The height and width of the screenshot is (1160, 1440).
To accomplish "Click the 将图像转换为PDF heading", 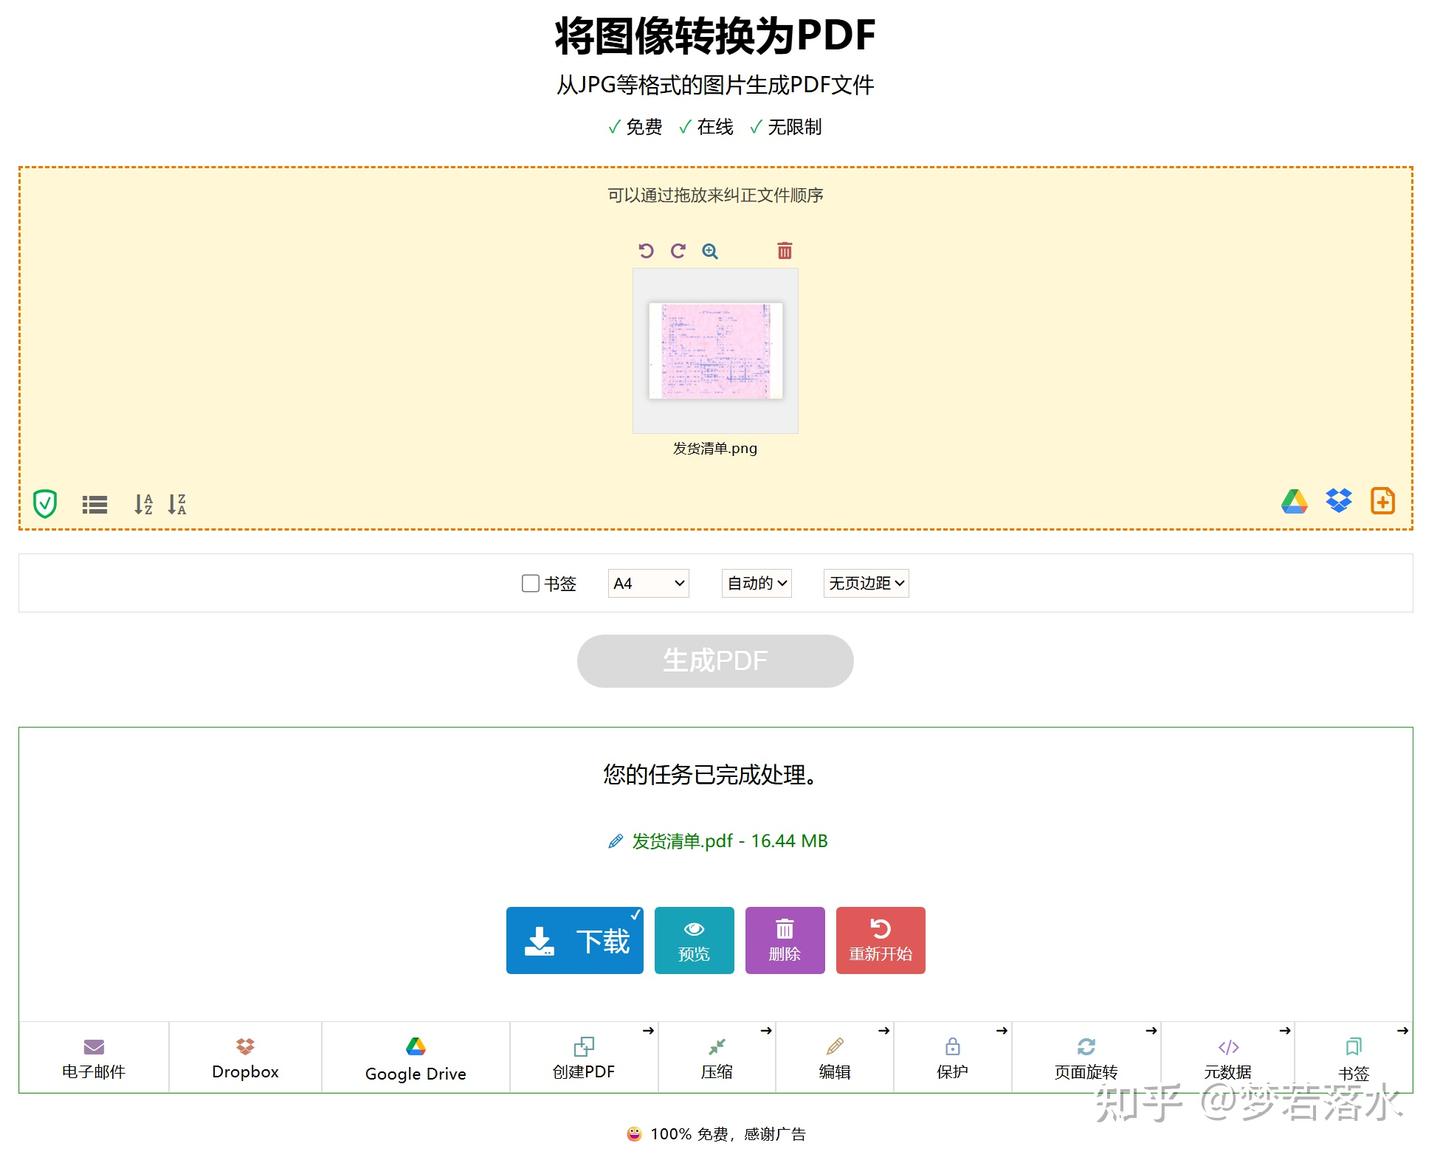I will 715,36.
